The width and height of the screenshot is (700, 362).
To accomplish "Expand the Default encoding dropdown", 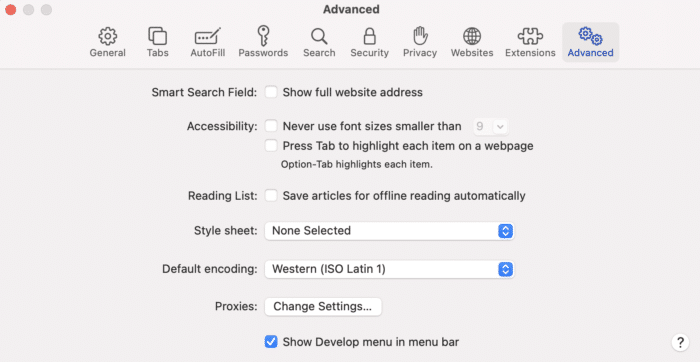I will [389, 269].
